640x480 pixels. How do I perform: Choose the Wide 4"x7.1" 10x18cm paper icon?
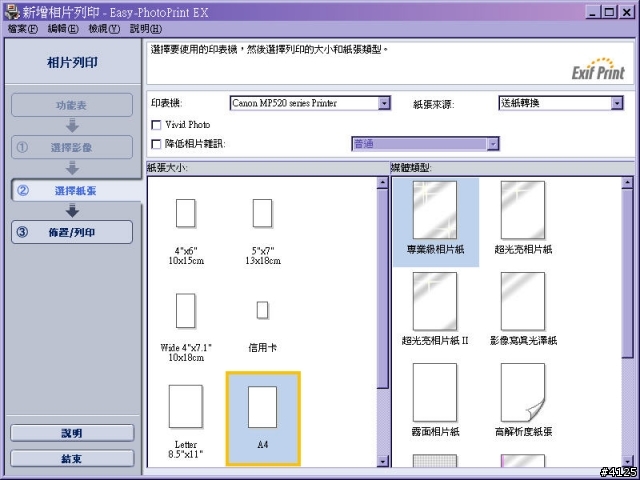tap(186, 311)
